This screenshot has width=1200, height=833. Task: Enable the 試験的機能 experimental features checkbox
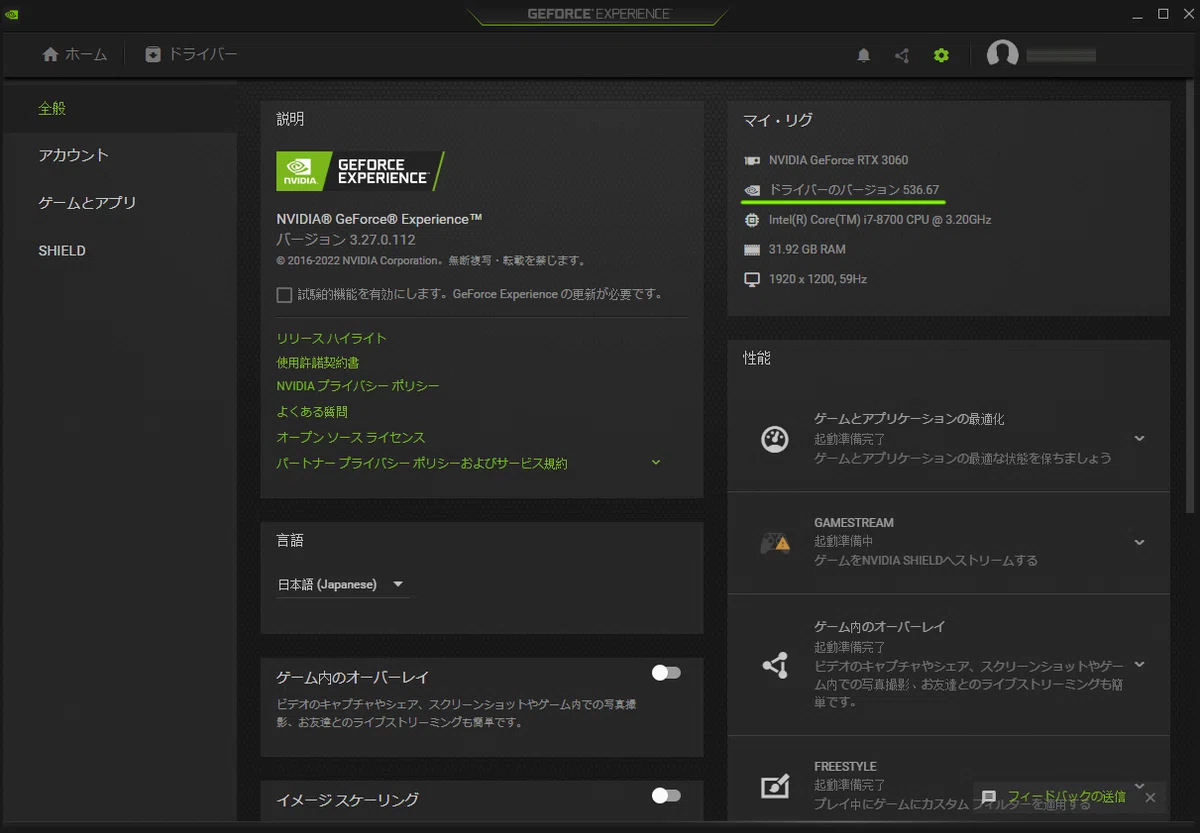284,295
